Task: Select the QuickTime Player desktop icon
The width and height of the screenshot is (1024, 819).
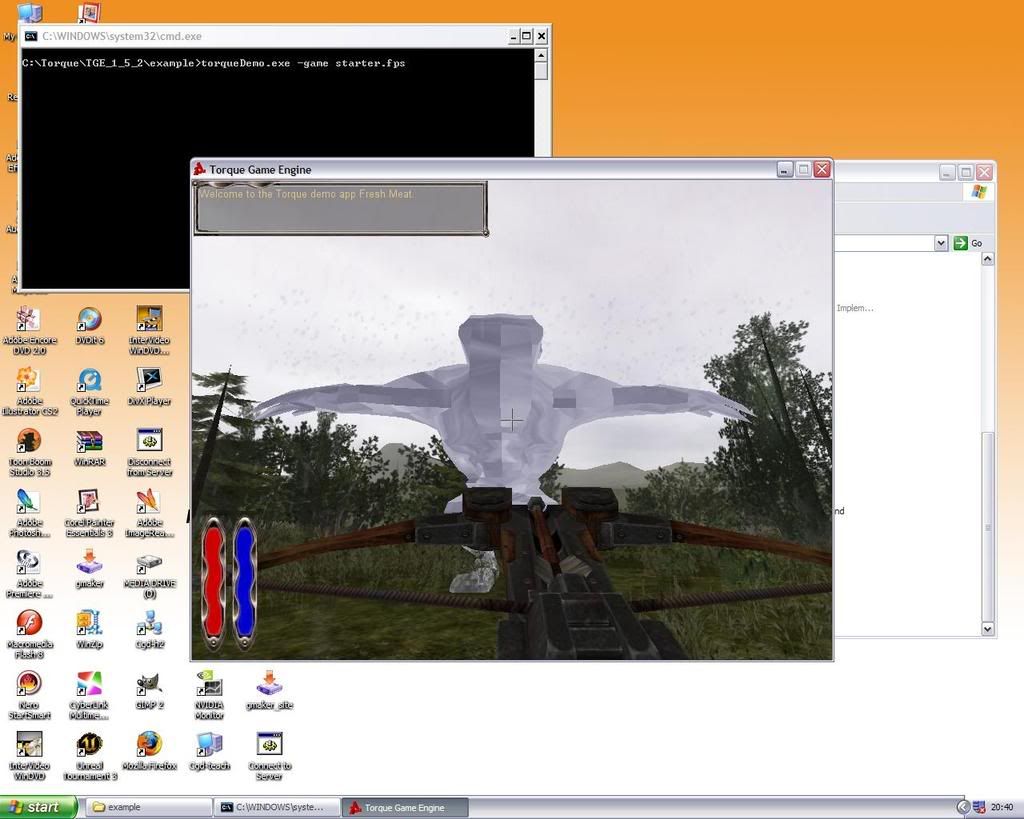Action: point(89,391)
